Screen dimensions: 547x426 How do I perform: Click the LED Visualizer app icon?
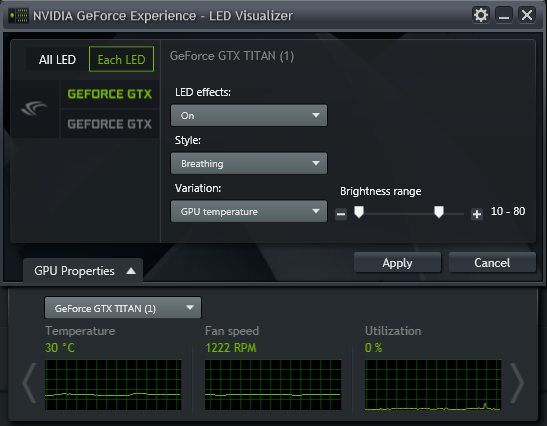(x=18, y=16)
